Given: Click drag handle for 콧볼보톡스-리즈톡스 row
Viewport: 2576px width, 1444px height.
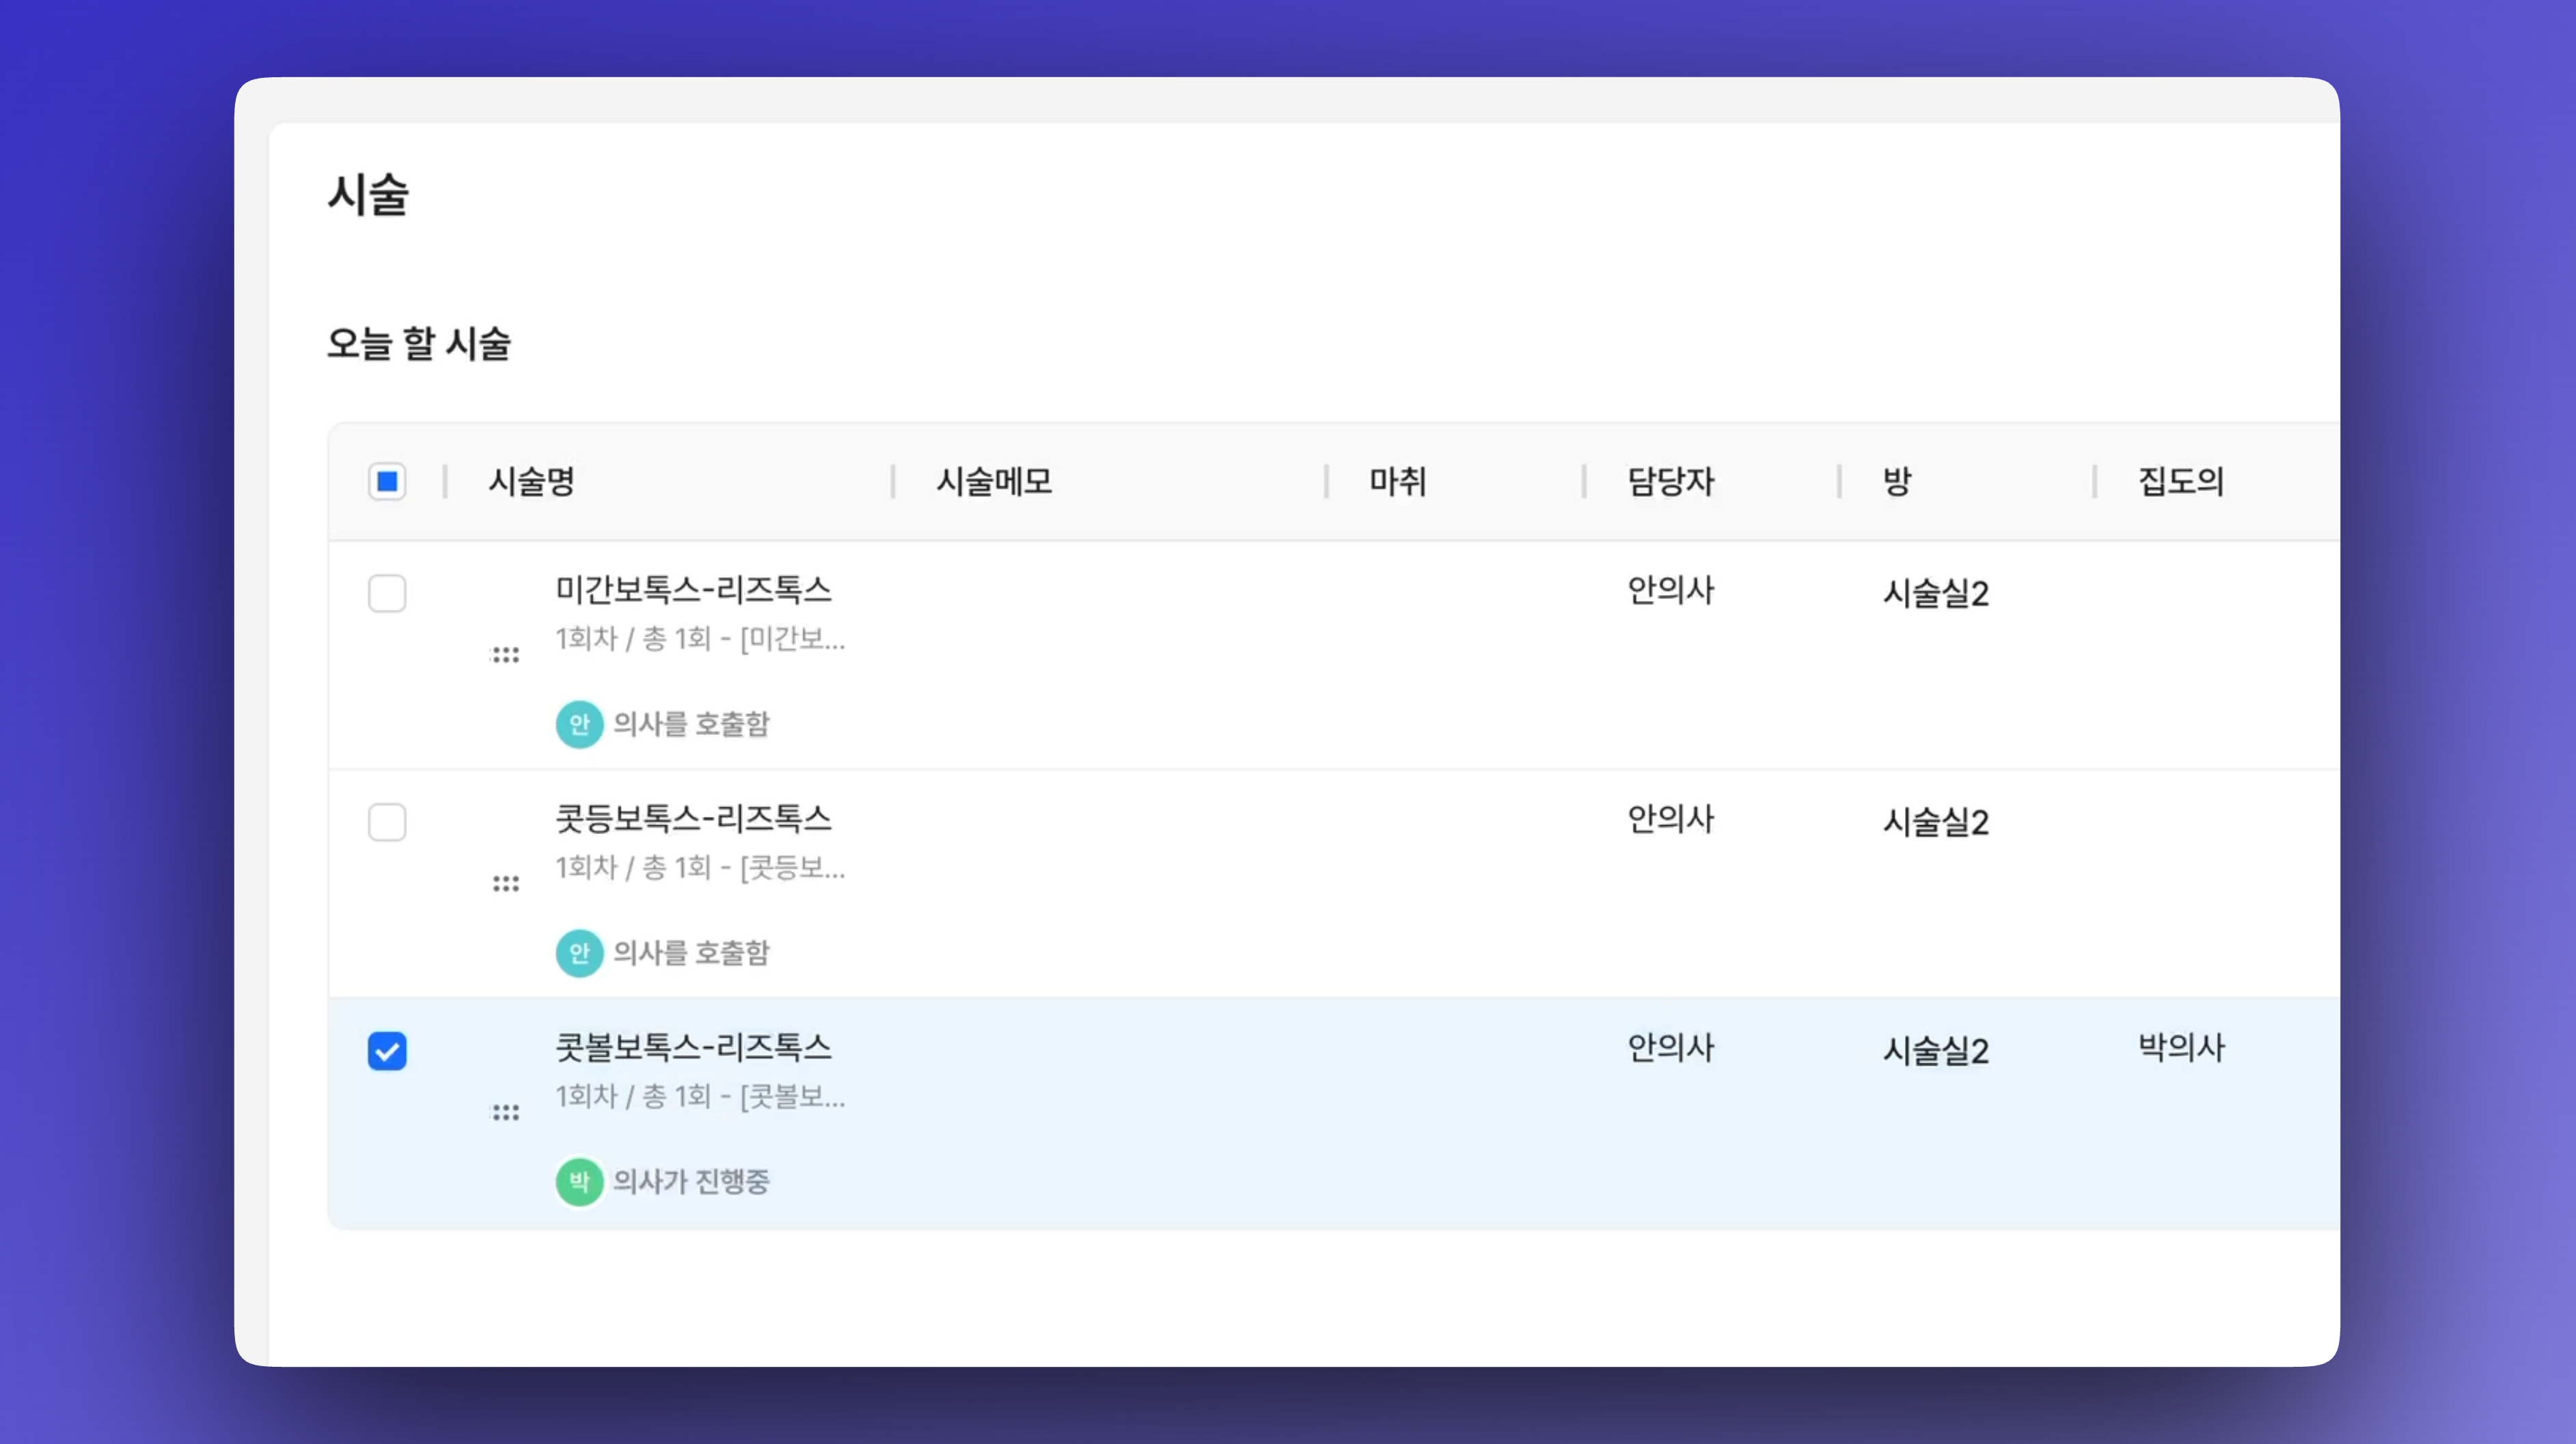Looking at the screenshot, I should [x=506, y=1113].
